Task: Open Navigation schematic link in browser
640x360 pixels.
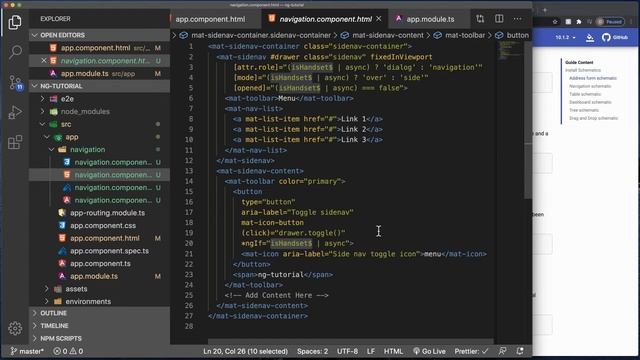Action: [x=590, y=86]
